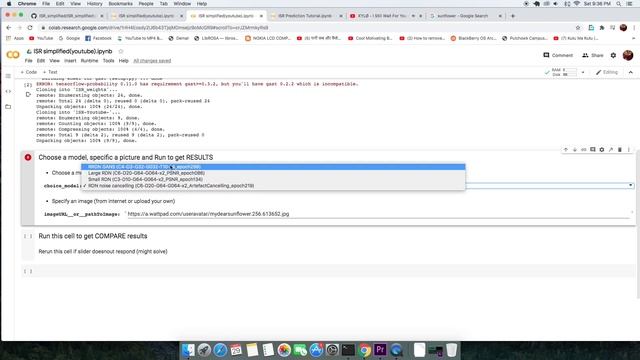Click the Comment button
The image size is (640, 360).
pyautogui.click(x=558, y=55)
